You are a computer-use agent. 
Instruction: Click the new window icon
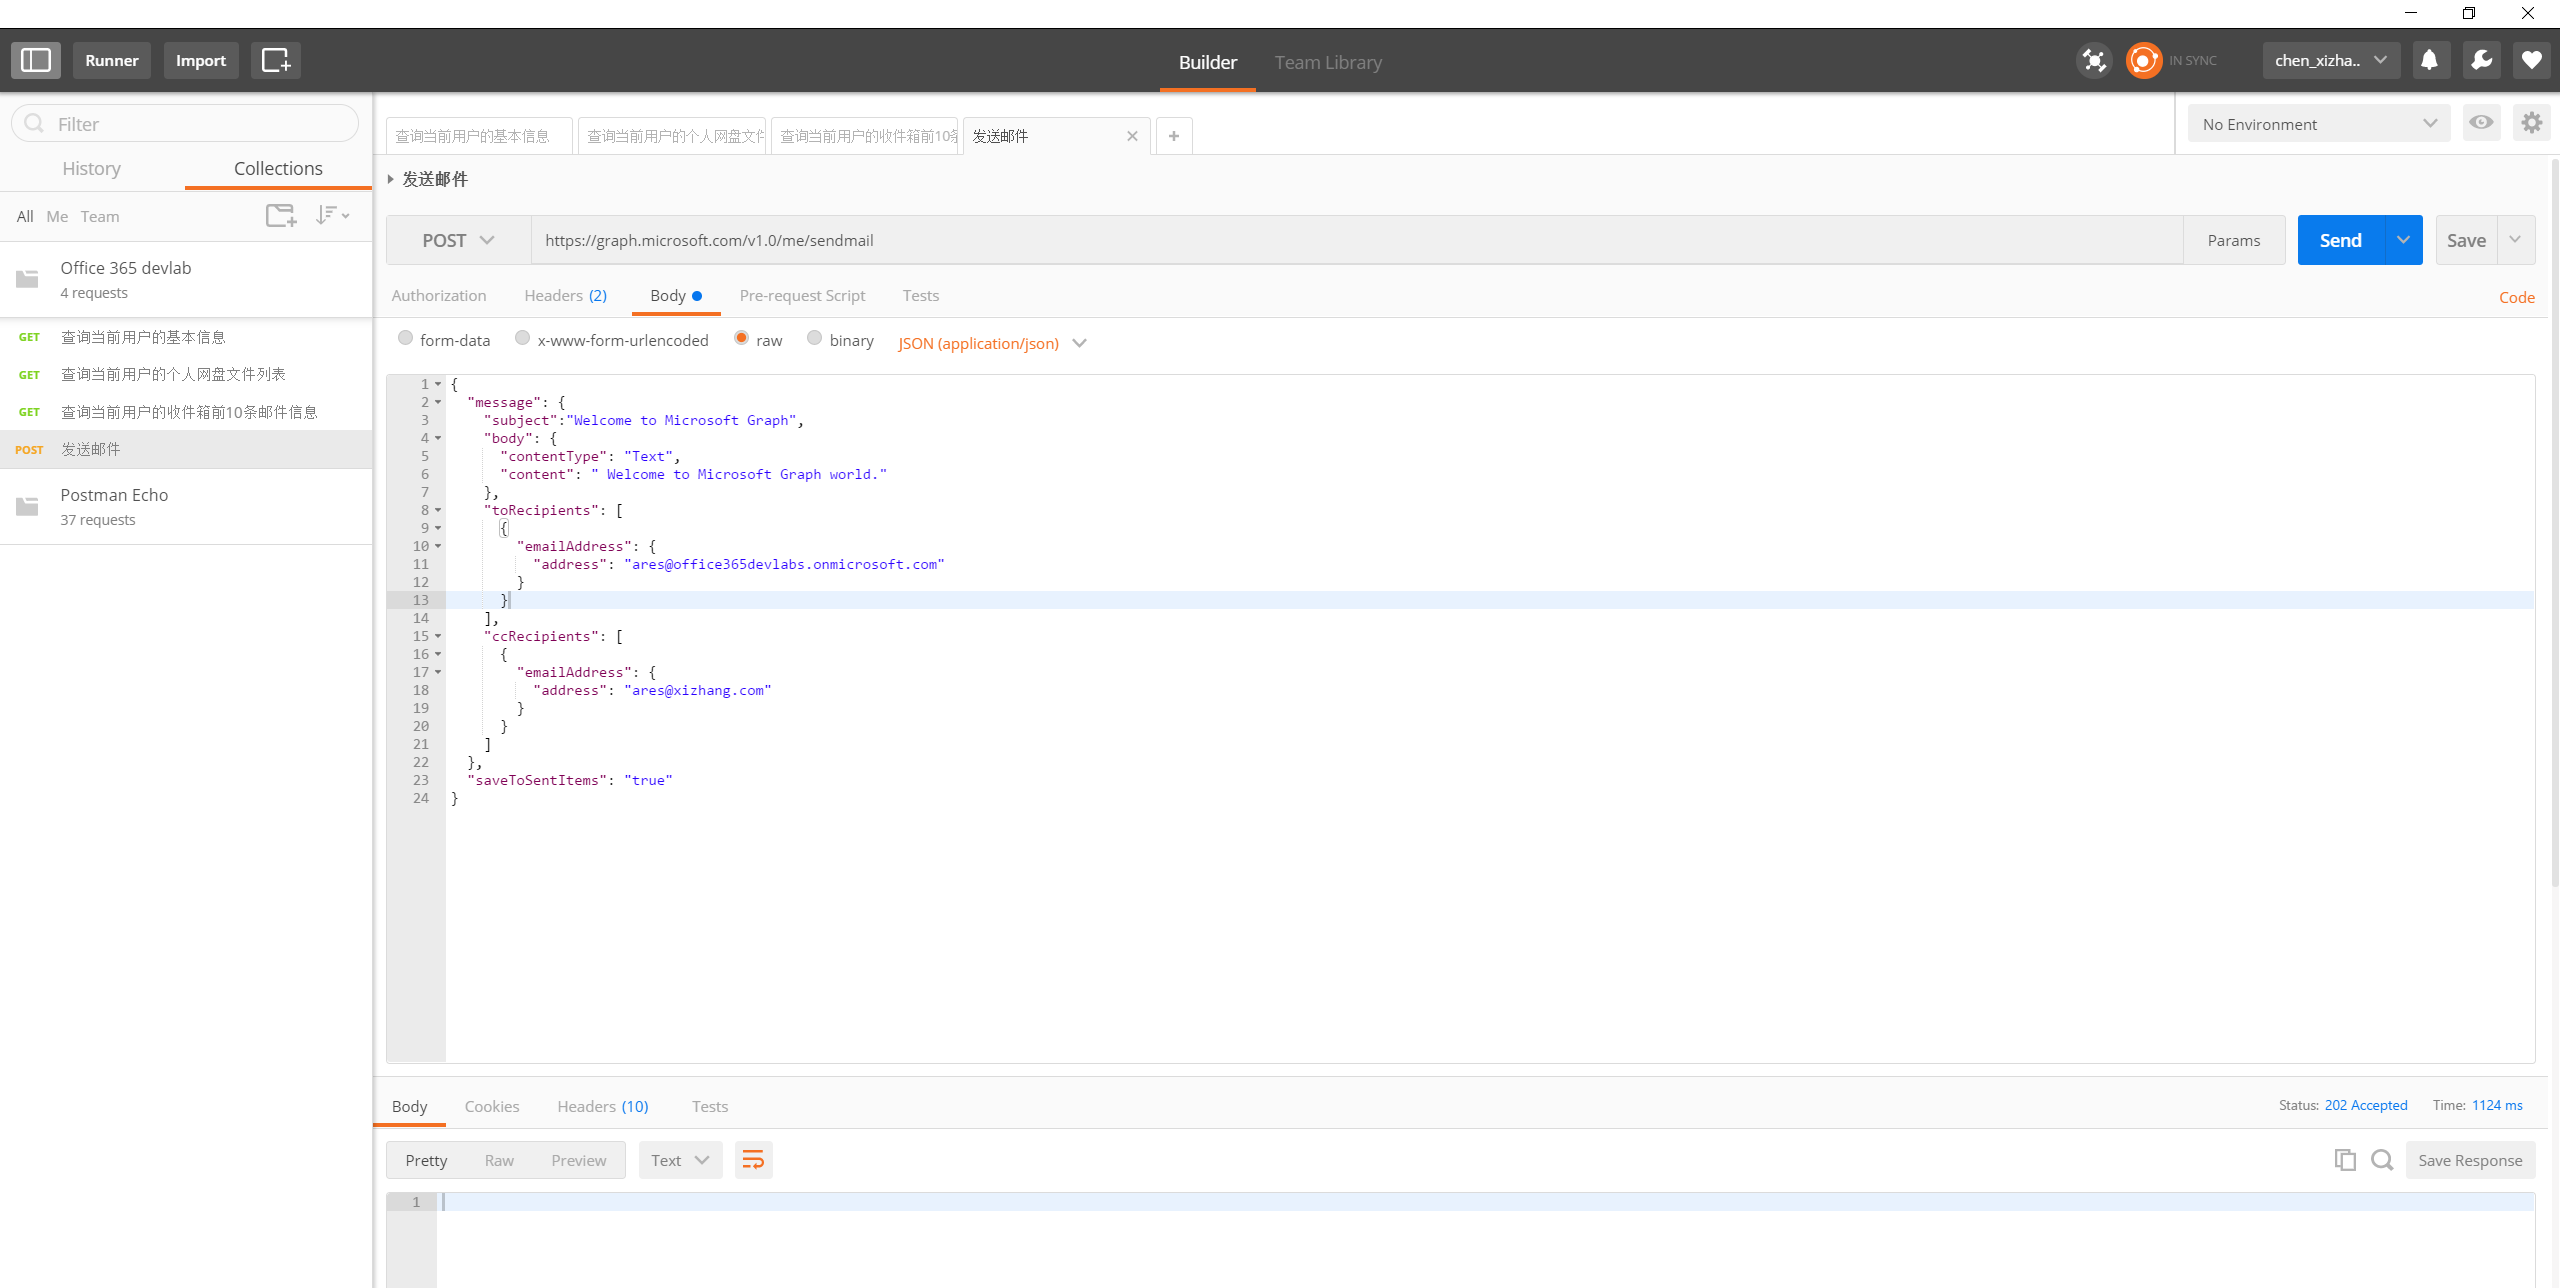click(275, 60)
